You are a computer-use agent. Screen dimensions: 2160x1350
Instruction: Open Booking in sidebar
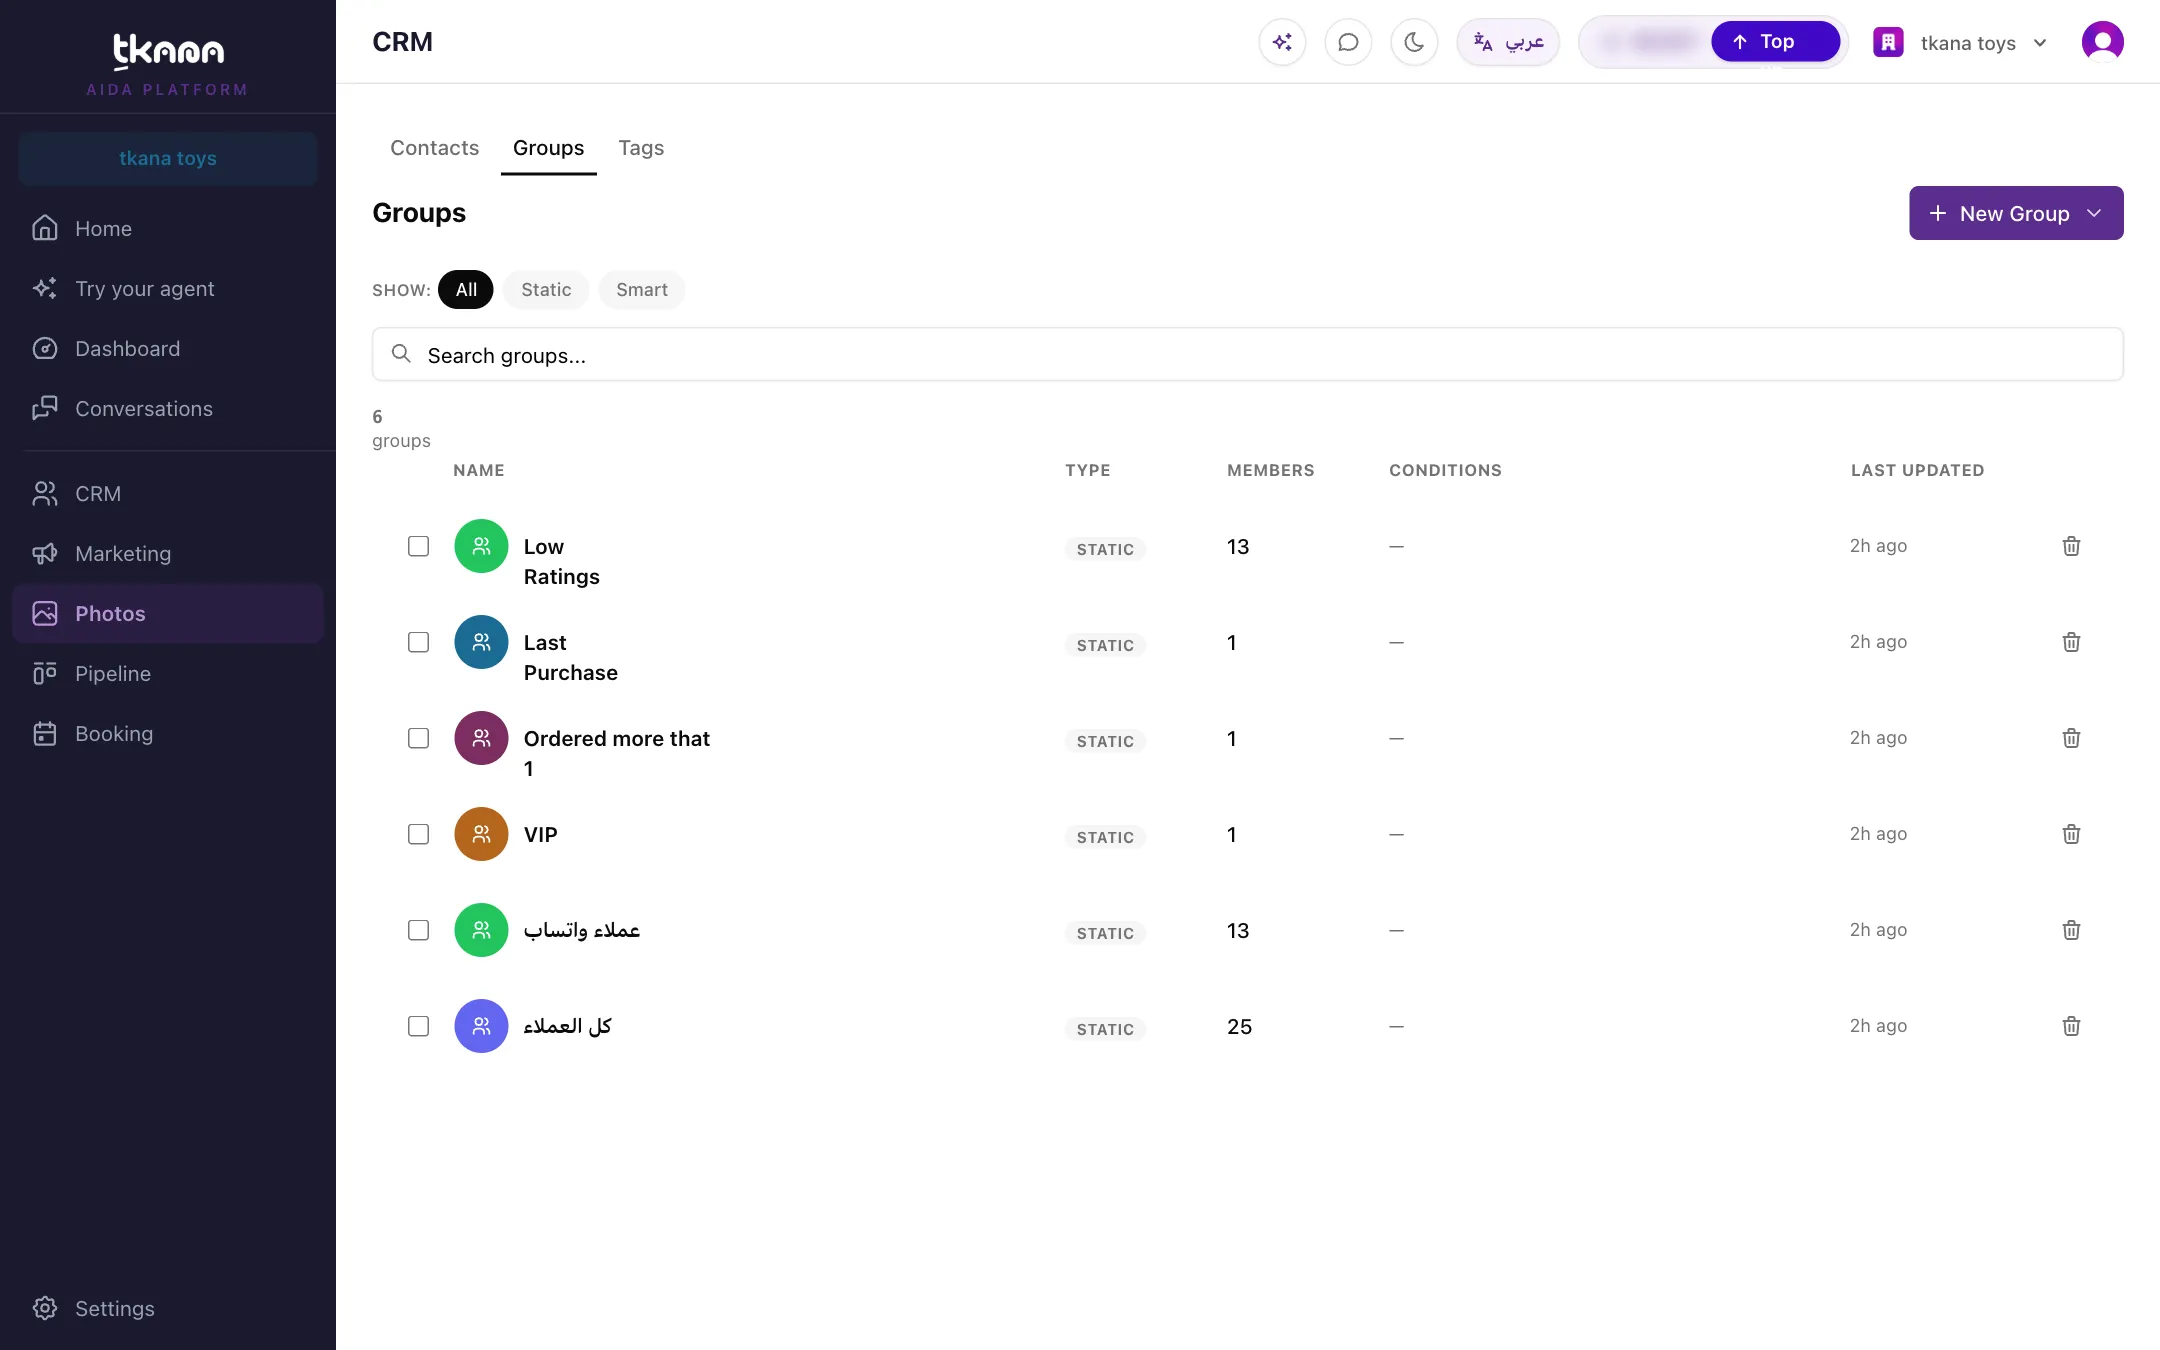click(168, 734)
